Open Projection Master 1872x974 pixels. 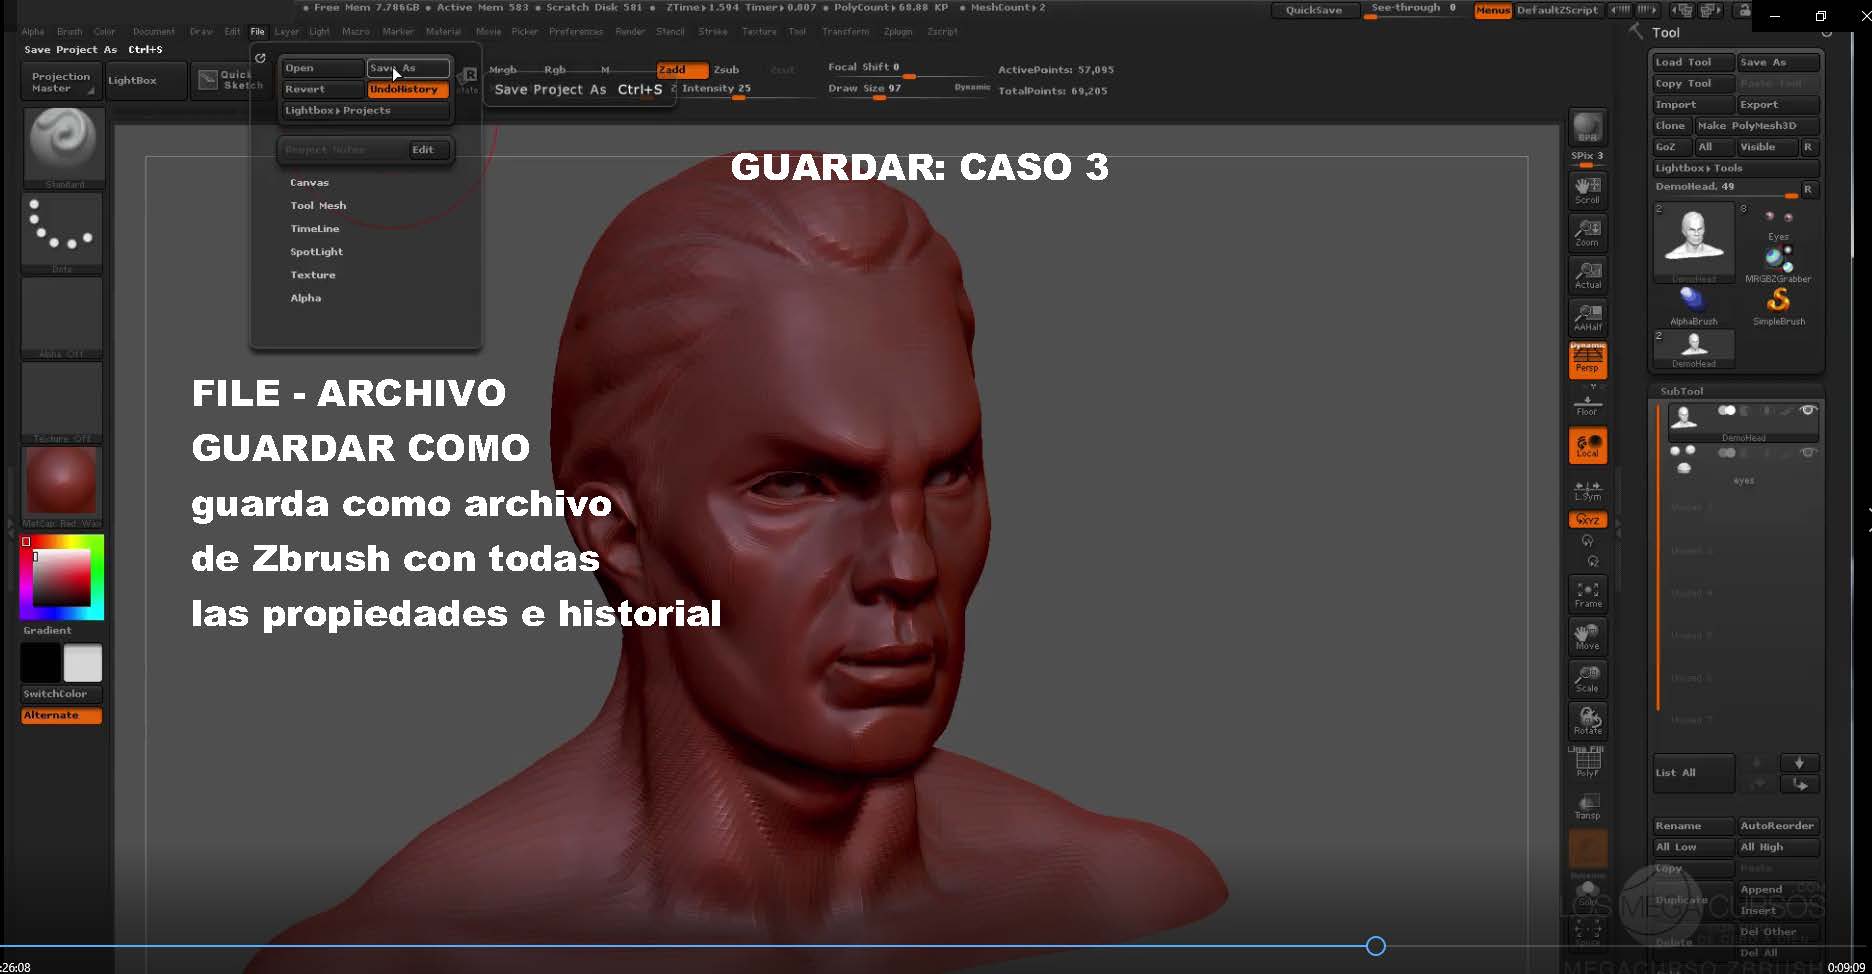click(61, 82)
